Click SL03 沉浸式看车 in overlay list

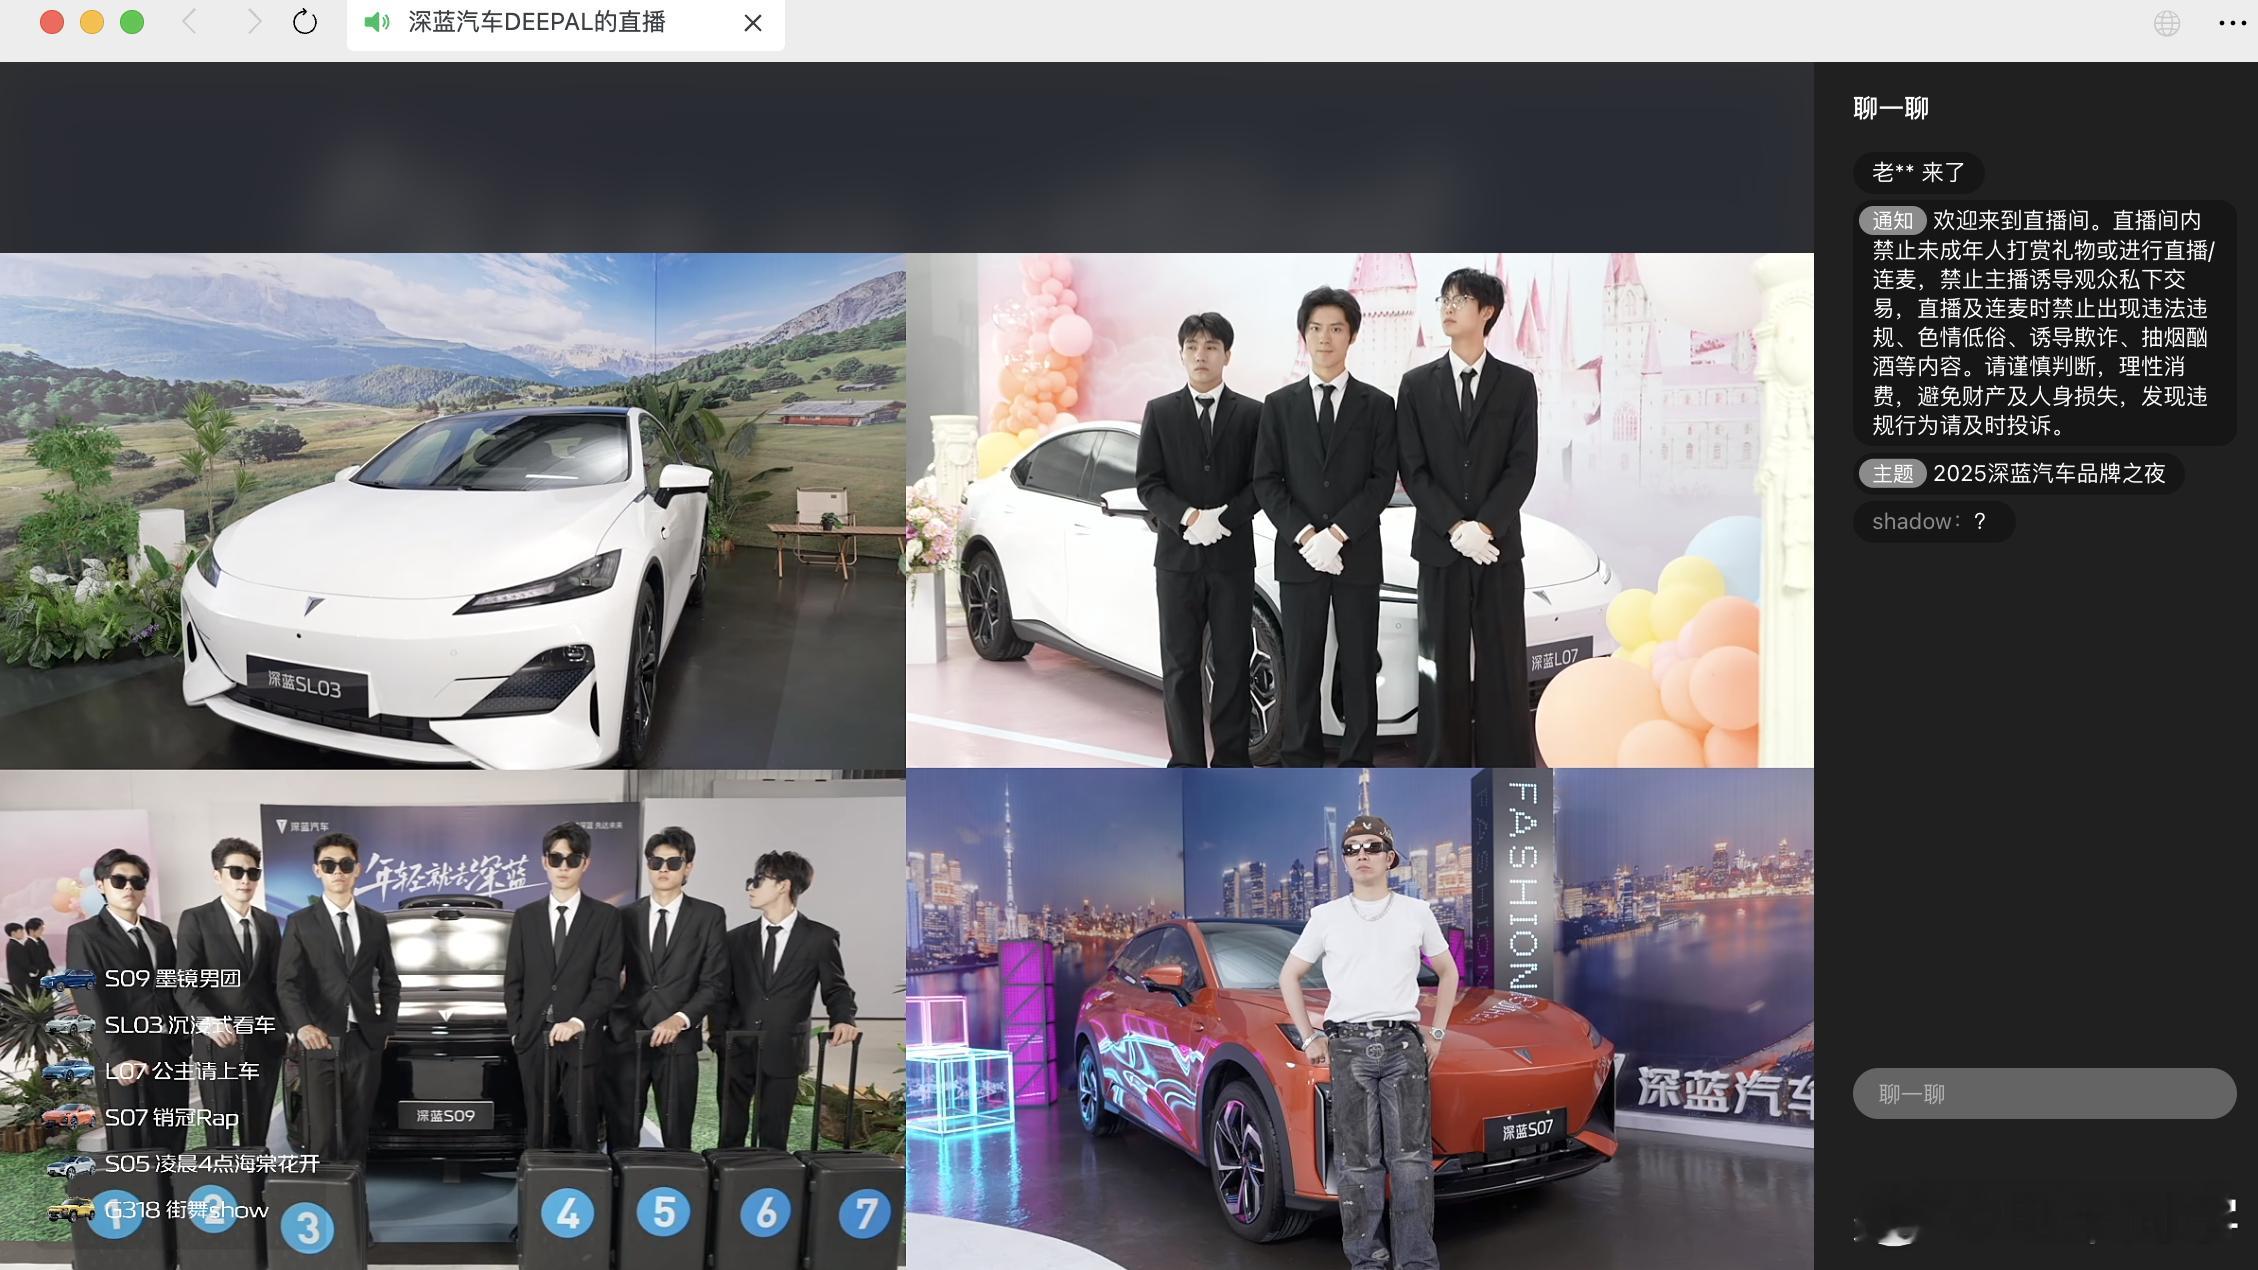click(x=189, y=1024)
